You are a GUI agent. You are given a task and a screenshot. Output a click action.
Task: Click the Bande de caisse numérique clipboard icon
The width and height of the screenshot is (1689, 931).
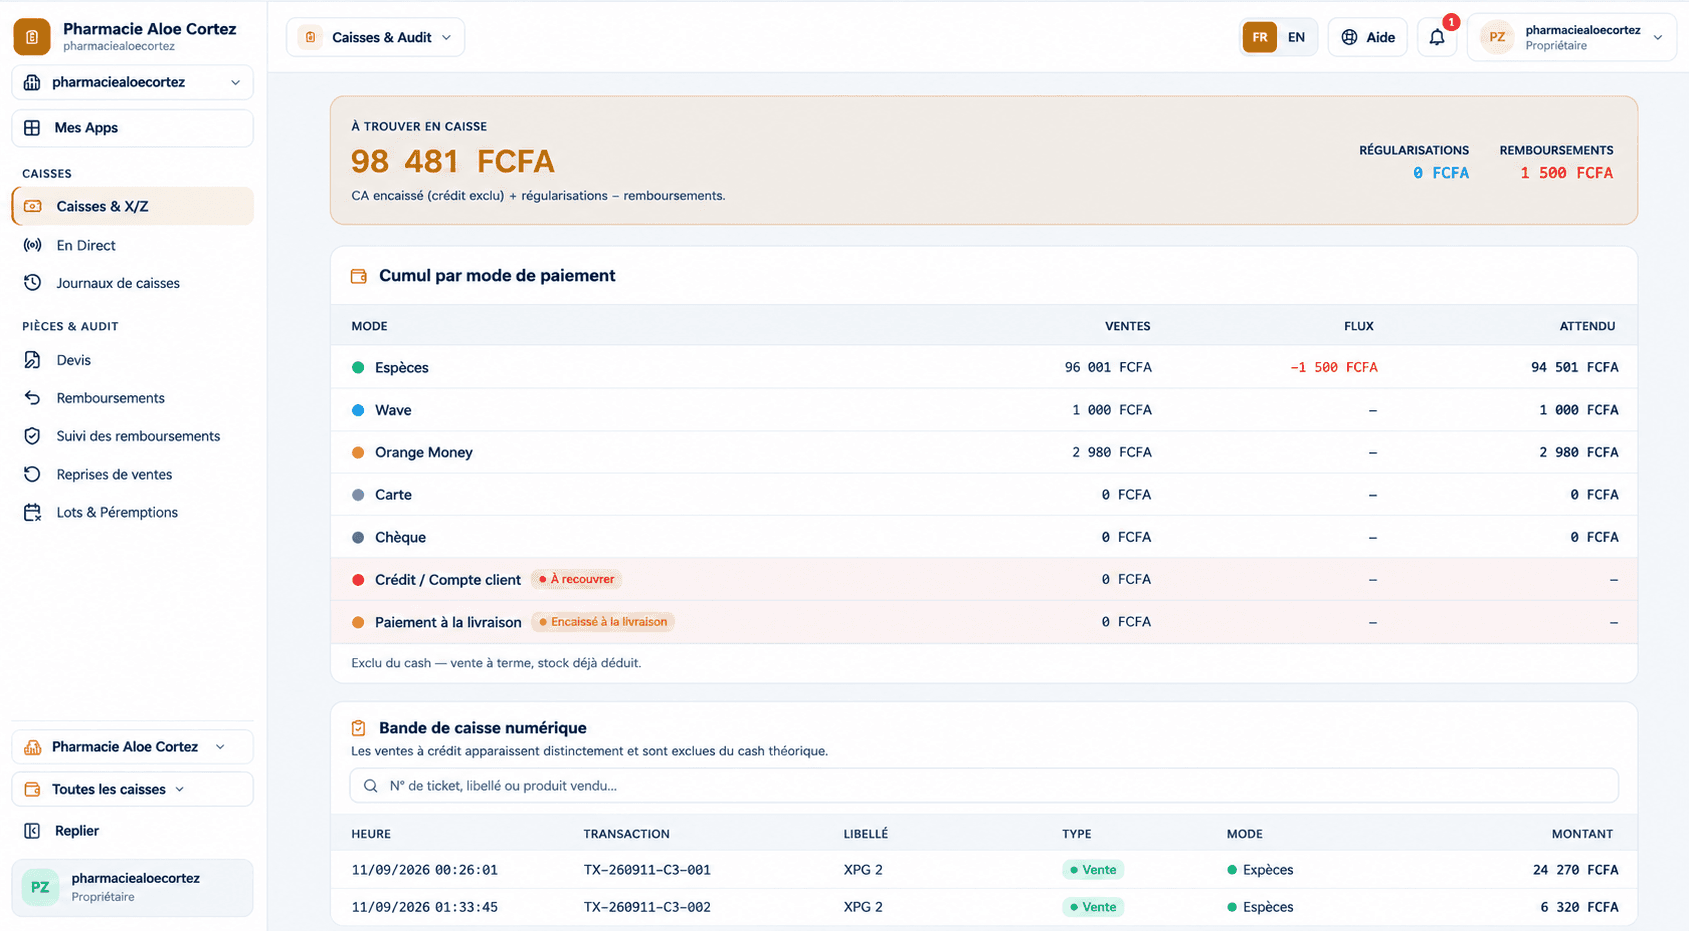[x=359, y=728]
